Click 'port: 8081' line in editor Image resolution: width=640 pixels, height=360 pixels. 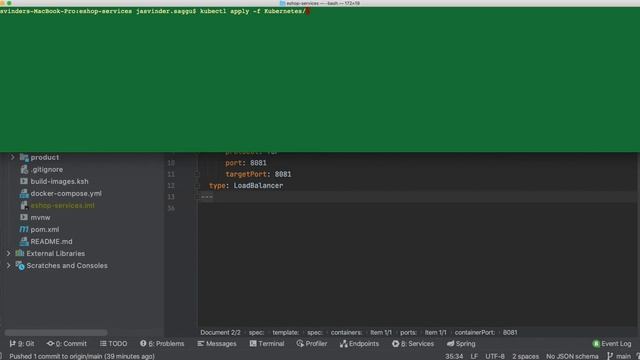[246, 163]
